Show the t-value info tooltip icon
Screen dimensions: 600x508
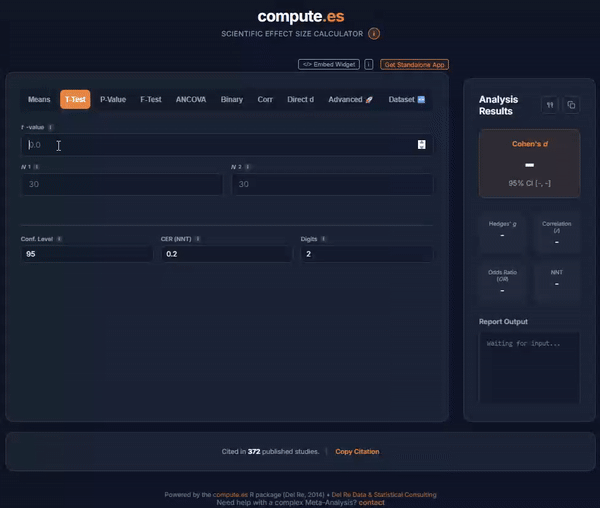click(51, 127)
